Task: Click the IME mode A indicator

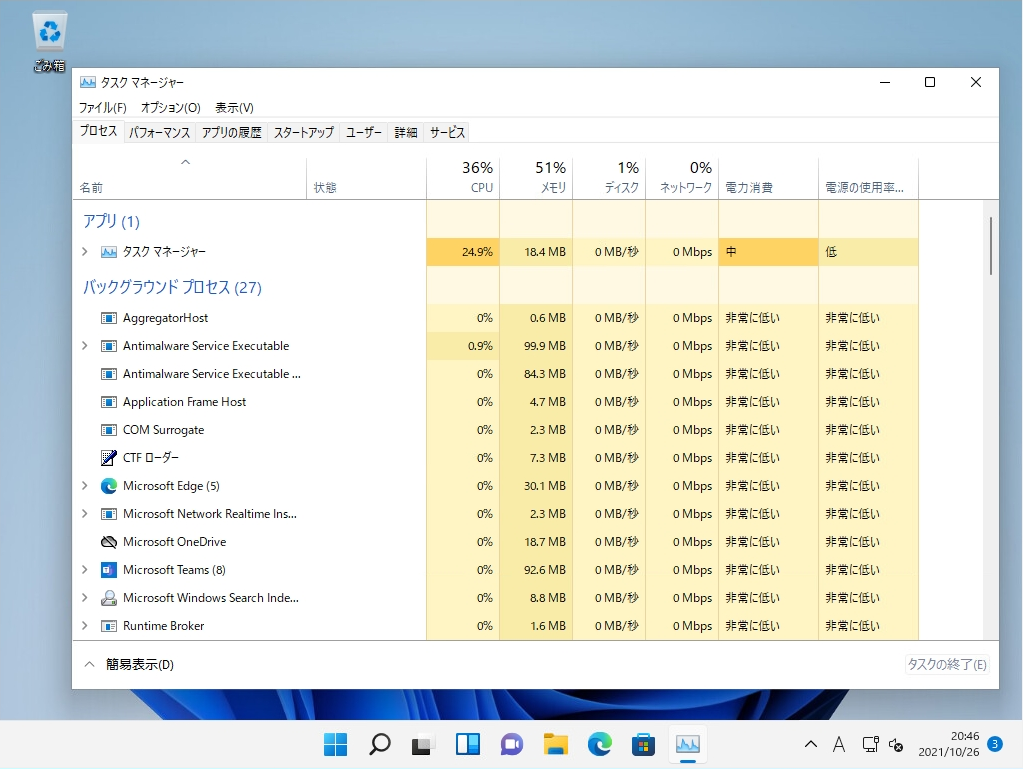Action: pyautogui.click(x=839, y=744)
